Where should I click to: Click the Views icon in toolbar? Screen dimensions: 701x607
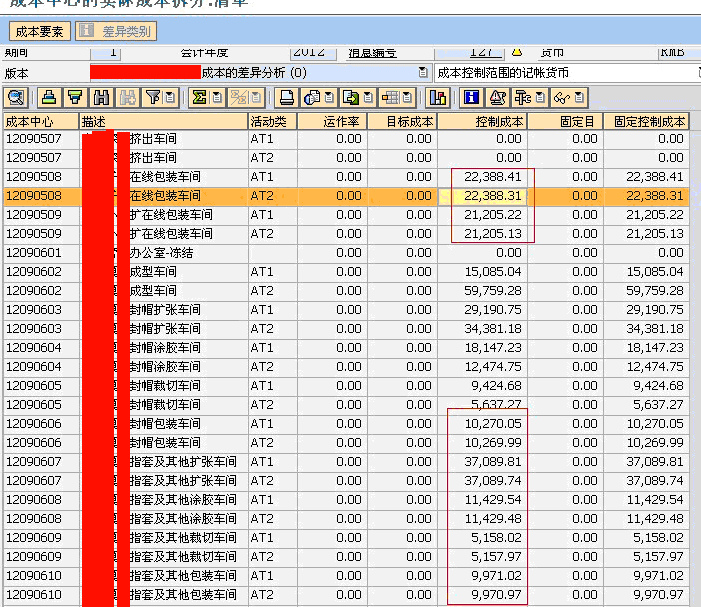[312, 97]
